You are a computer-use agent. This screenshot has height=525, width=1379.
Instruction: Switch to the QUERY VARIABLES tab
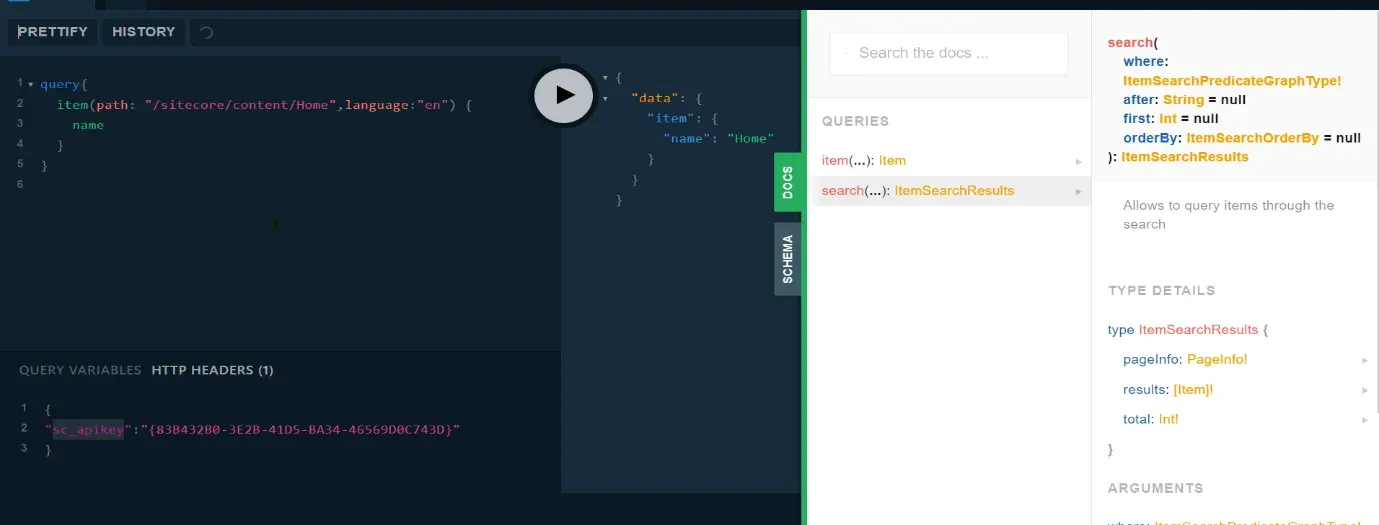[80, 370]
